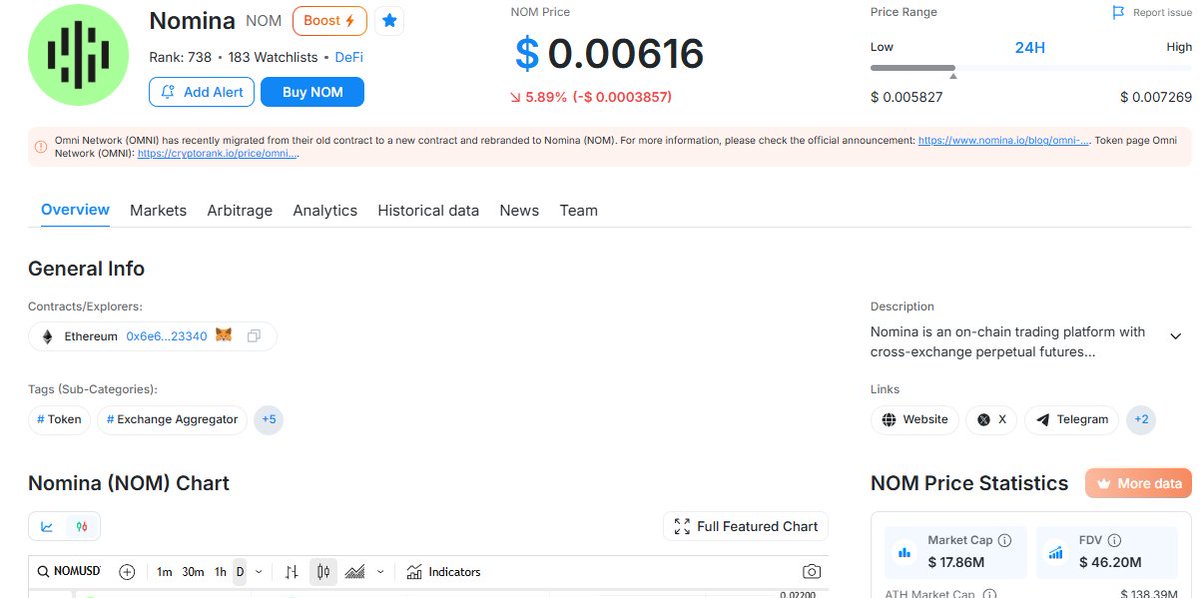Select the 30m chart interval
Screen dimensions: 1200x598
pos(193,572)
